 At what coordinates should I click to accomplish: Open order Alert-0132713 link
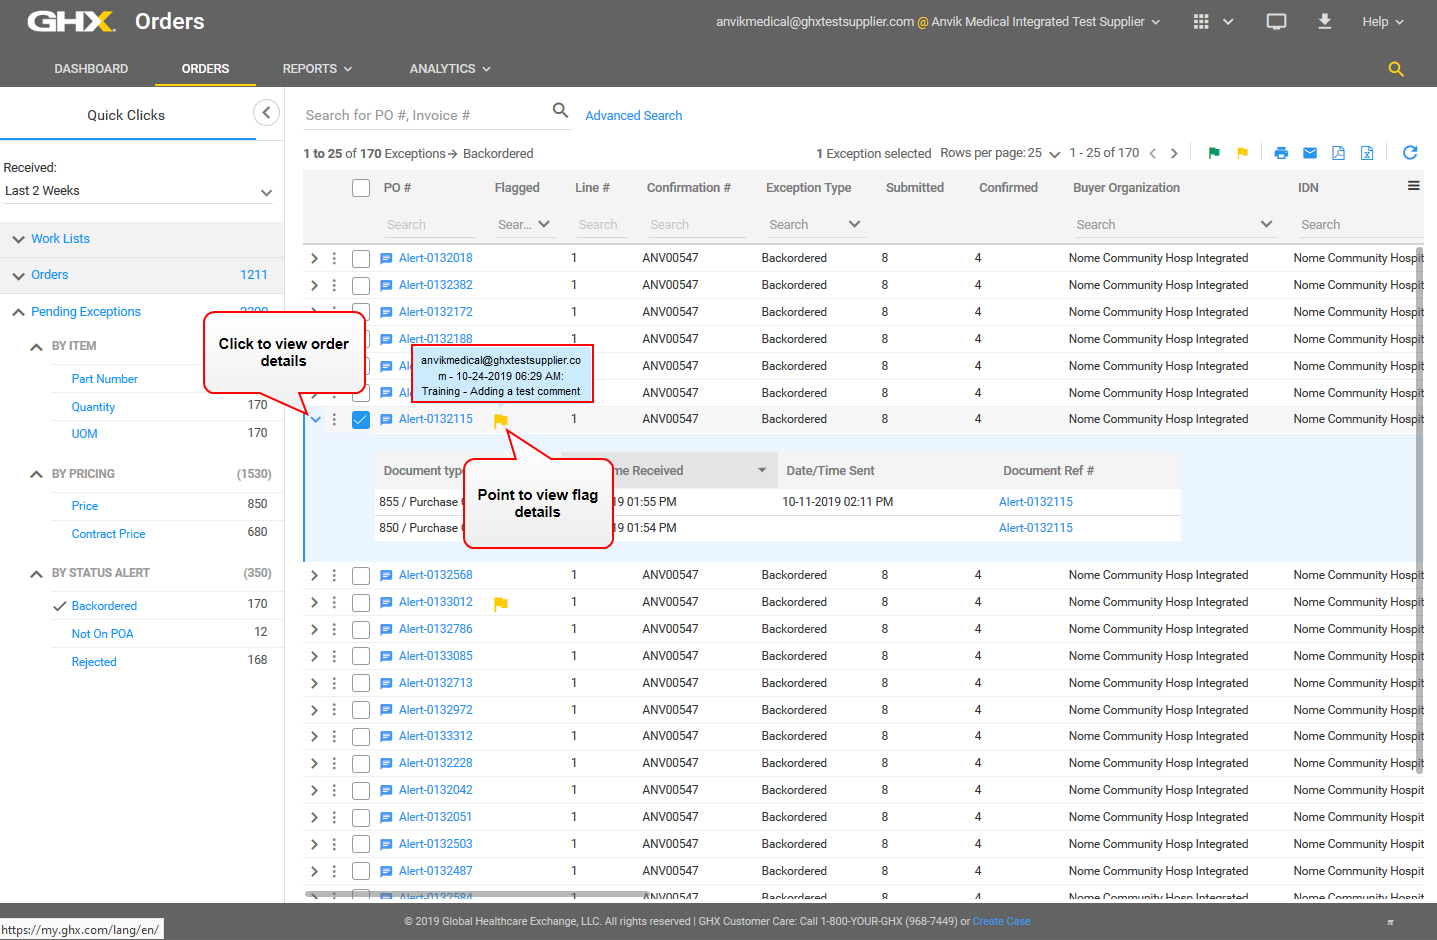tap(435, 683)
